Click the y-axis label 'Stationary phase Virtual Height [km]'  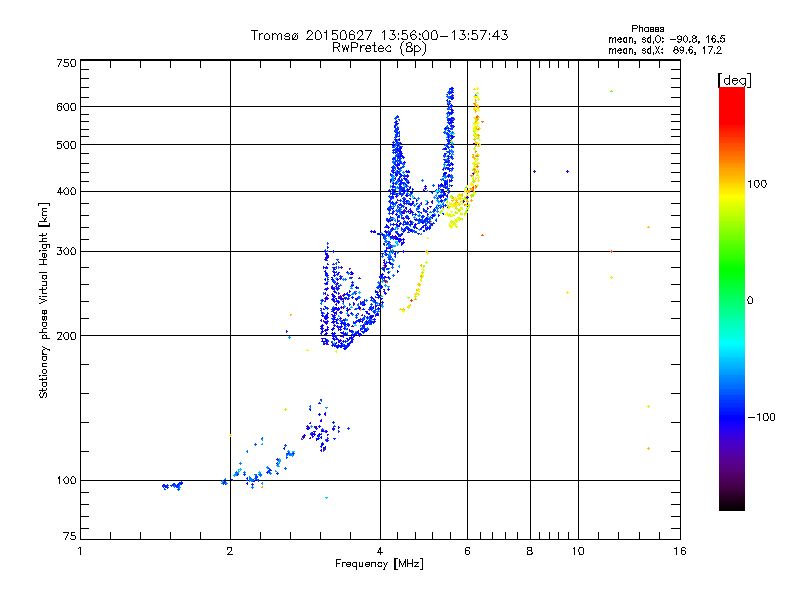click(44, 300)
